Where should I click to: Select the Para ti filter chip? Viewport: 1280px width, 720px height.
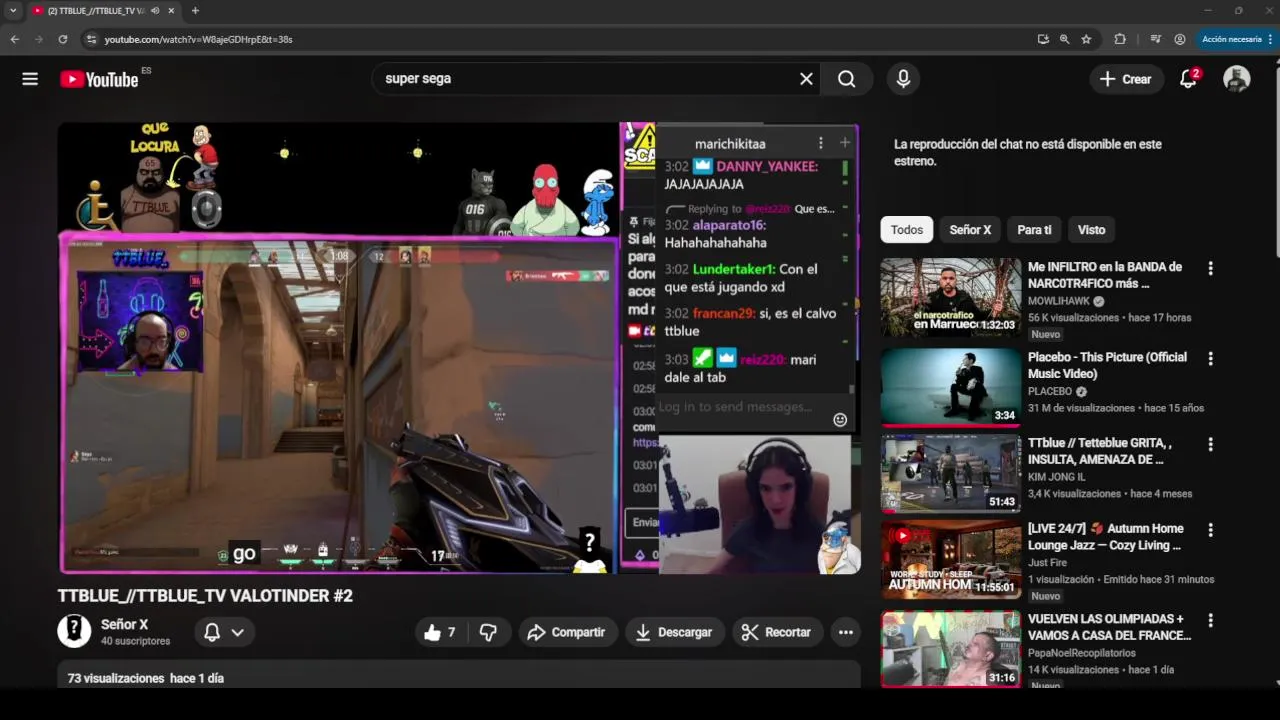pos(1034,230)
